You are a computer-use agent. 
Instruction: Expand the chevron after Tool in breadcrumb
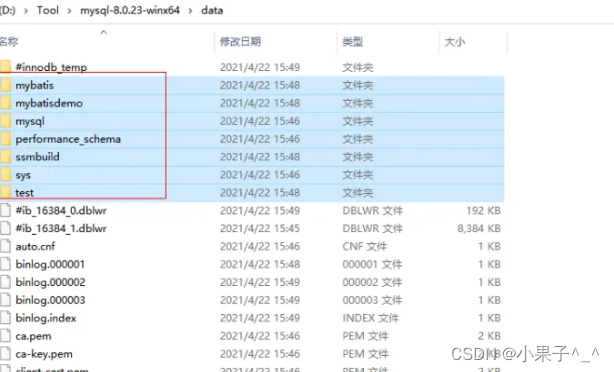[x=69, y=11]
